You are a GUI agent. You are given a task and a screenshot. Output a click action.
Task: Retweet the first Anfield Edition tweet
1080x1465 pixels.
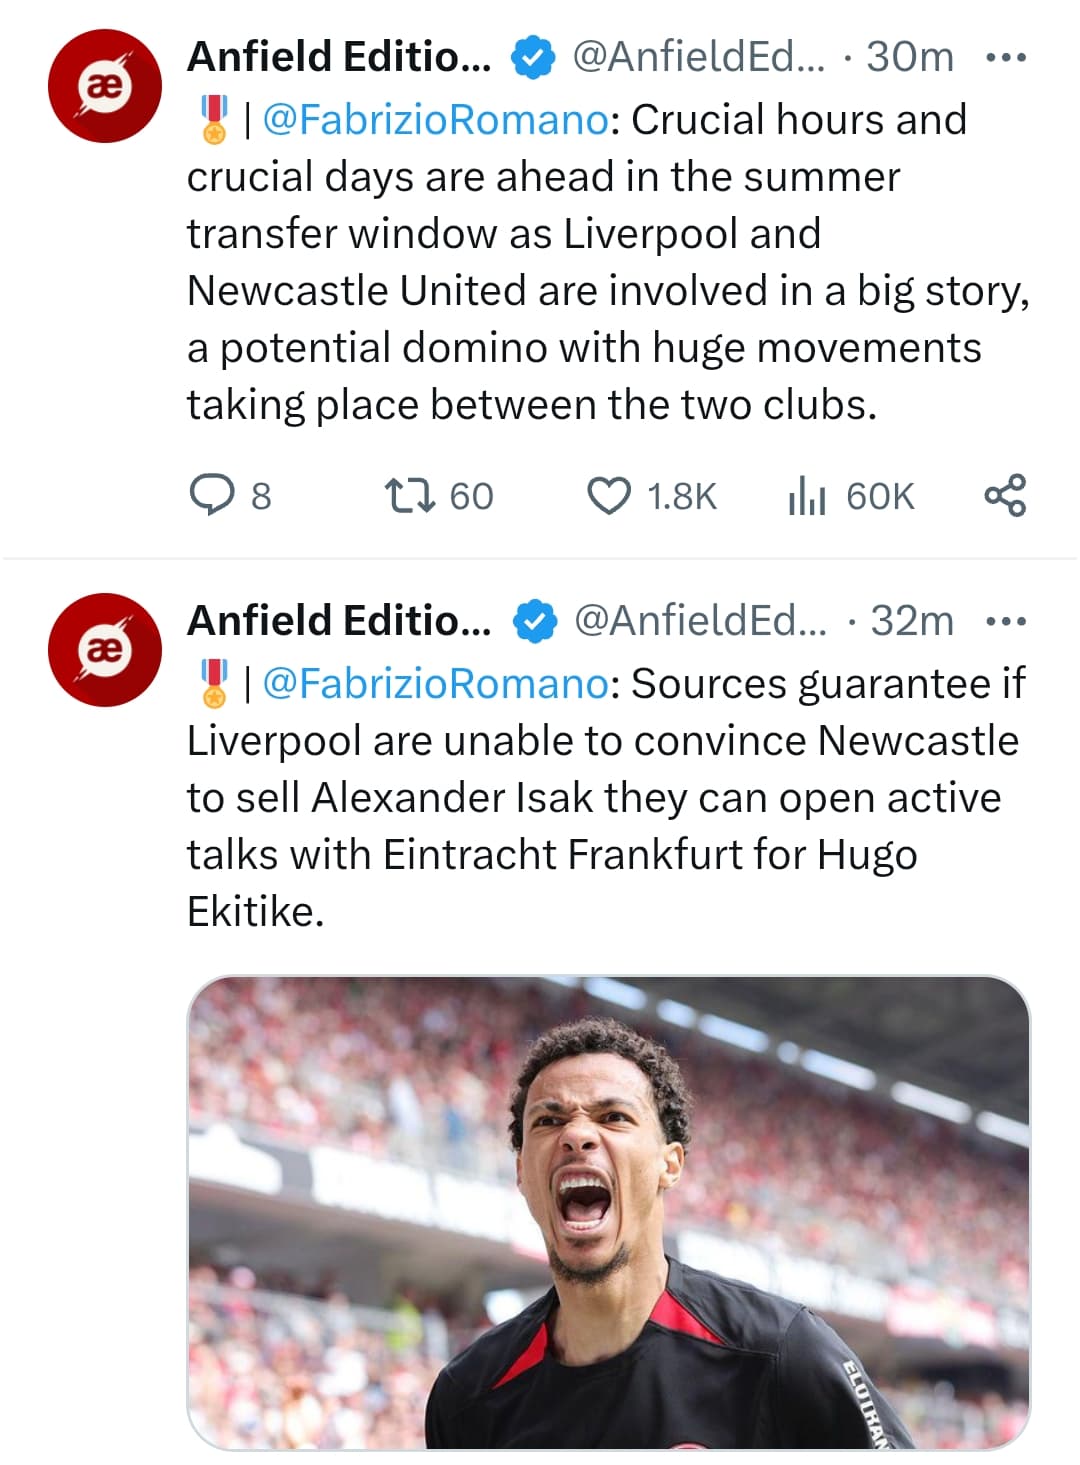pyautogui.click(x=410, y=495)
